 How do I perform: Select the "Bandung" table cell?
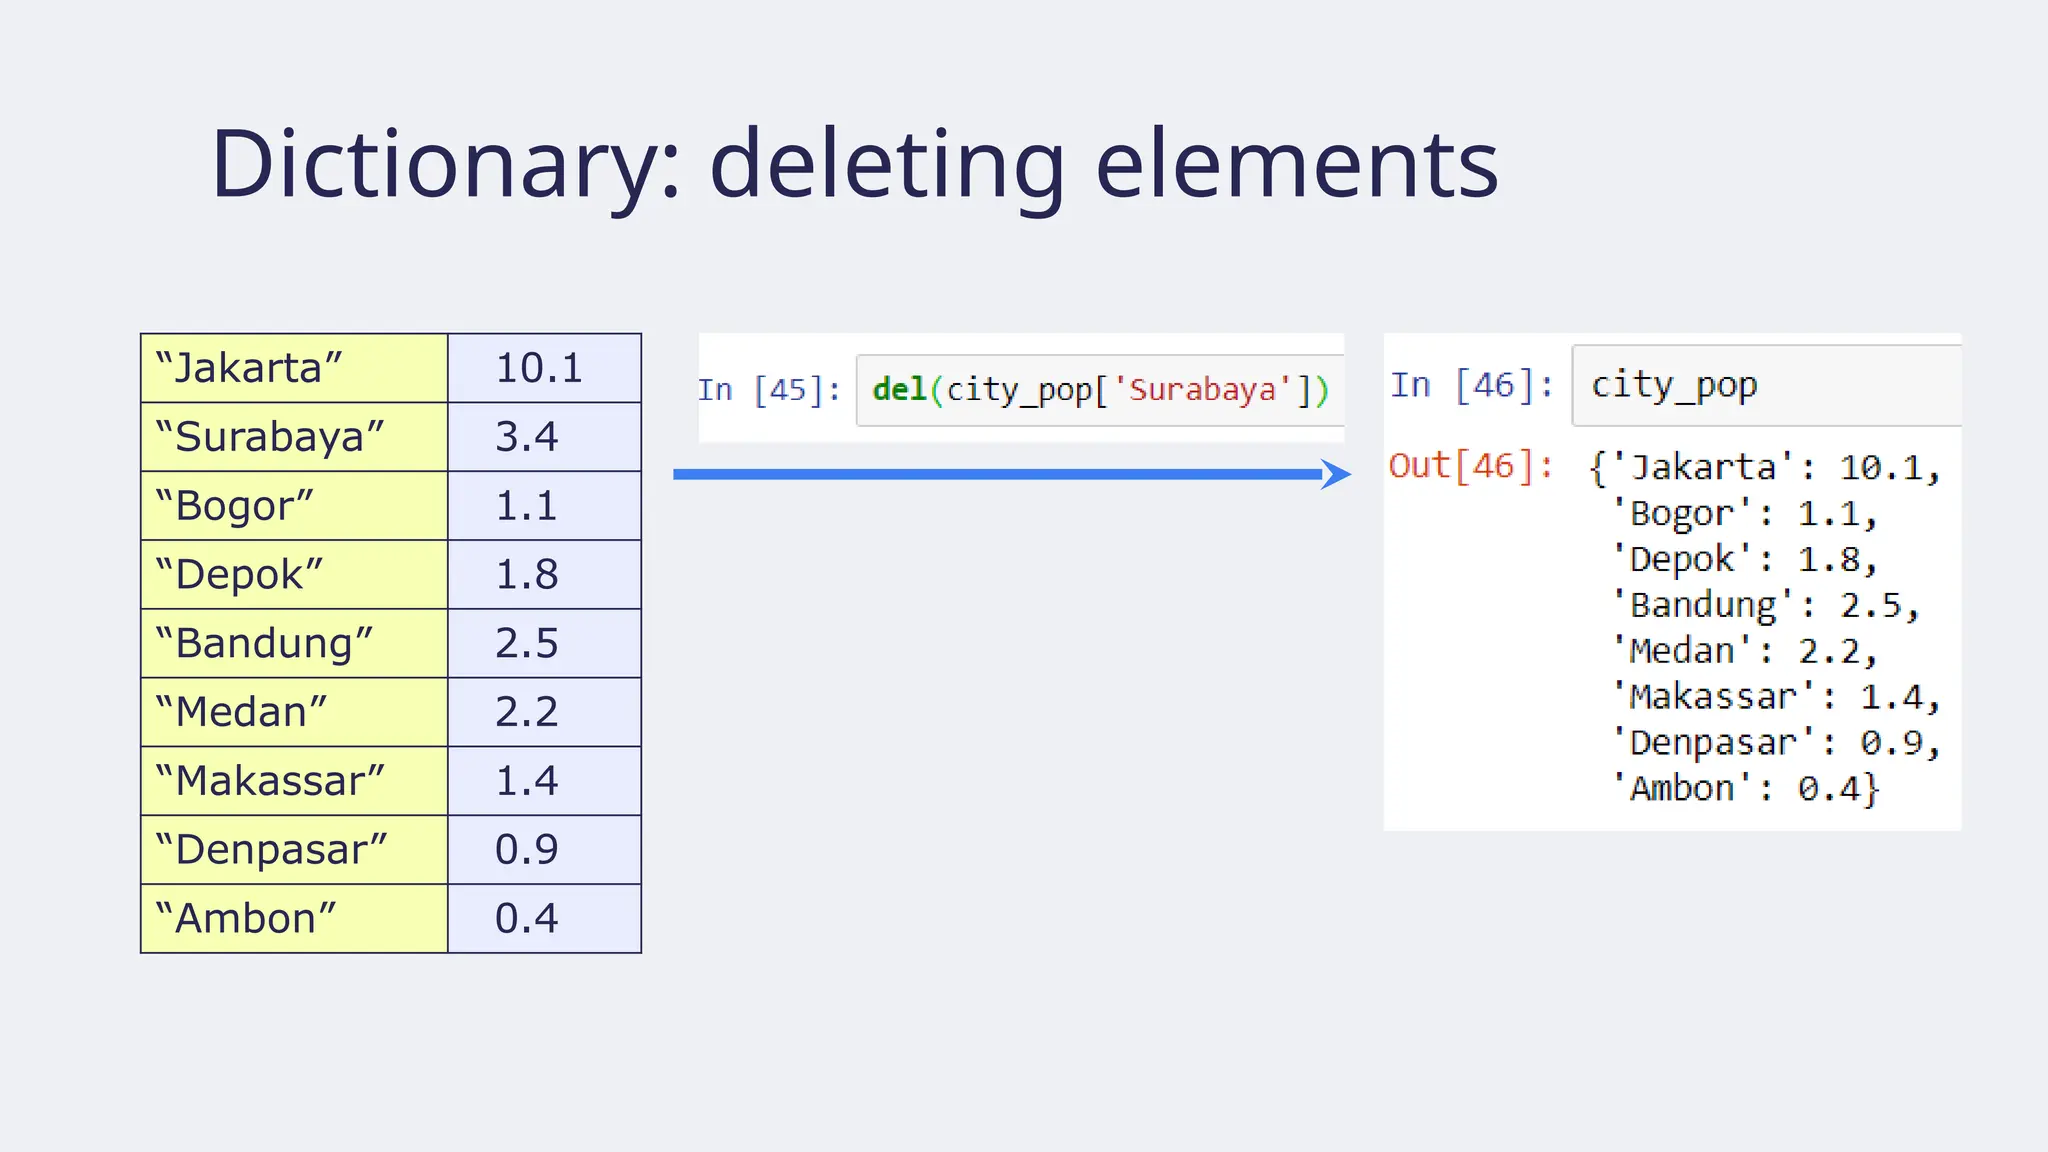pos(294,643)
